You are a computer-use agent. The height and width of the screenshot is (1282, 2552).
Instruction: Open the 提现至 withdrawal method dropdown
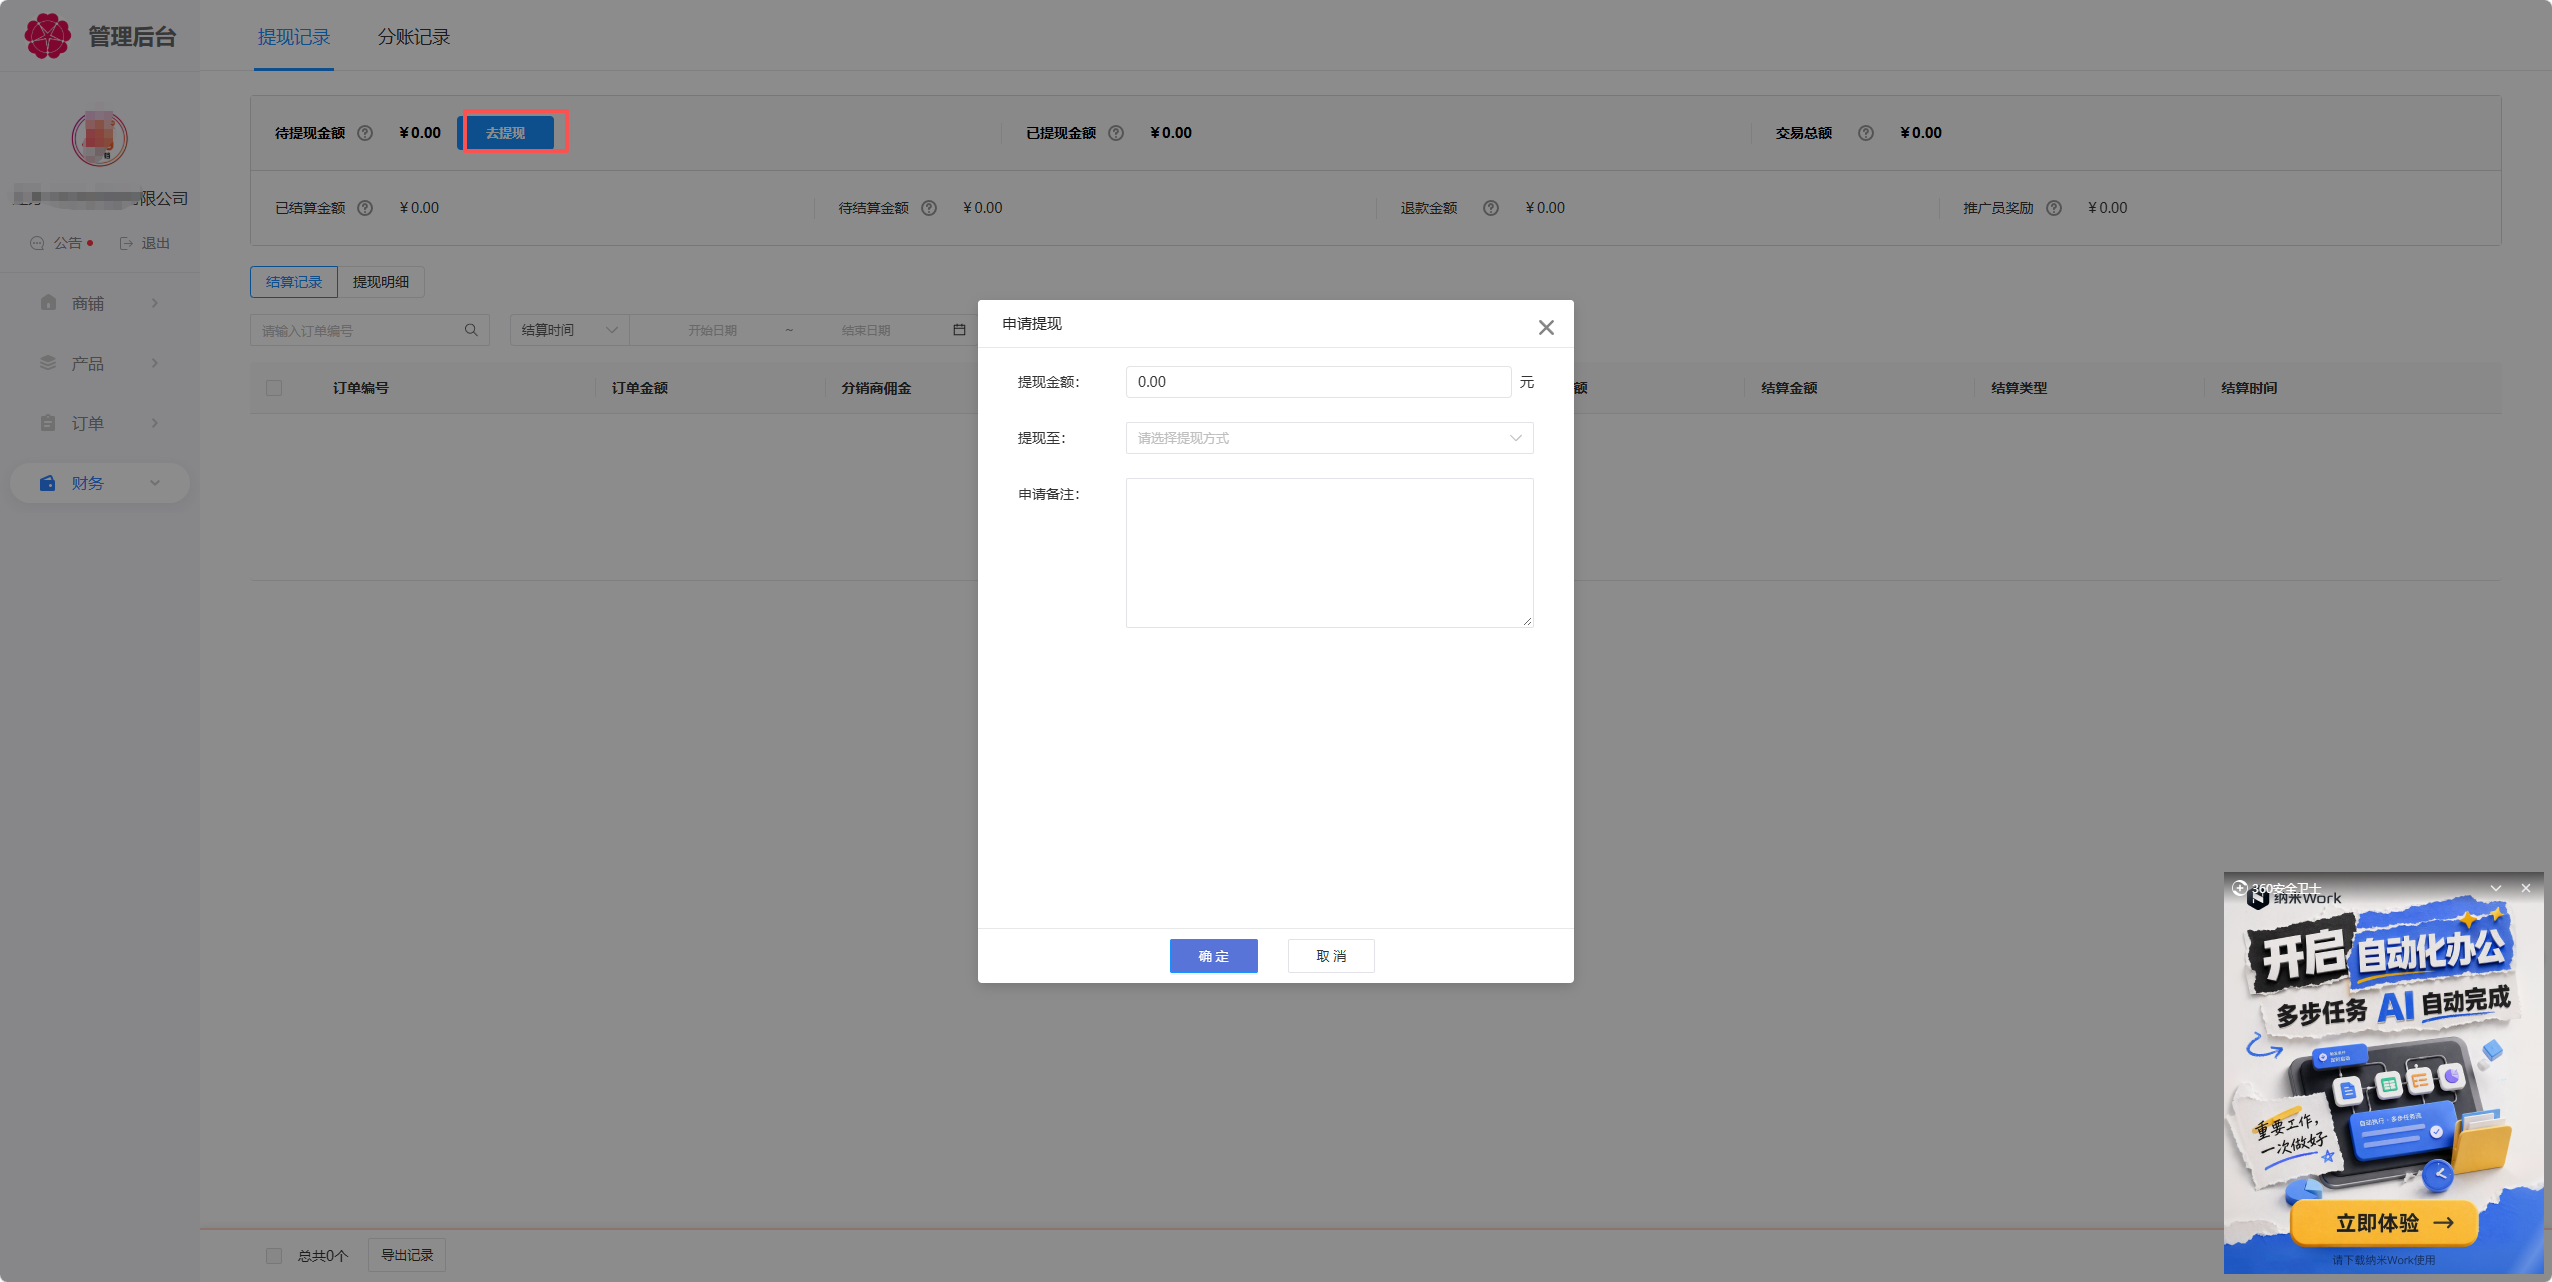coord(1329,438)
